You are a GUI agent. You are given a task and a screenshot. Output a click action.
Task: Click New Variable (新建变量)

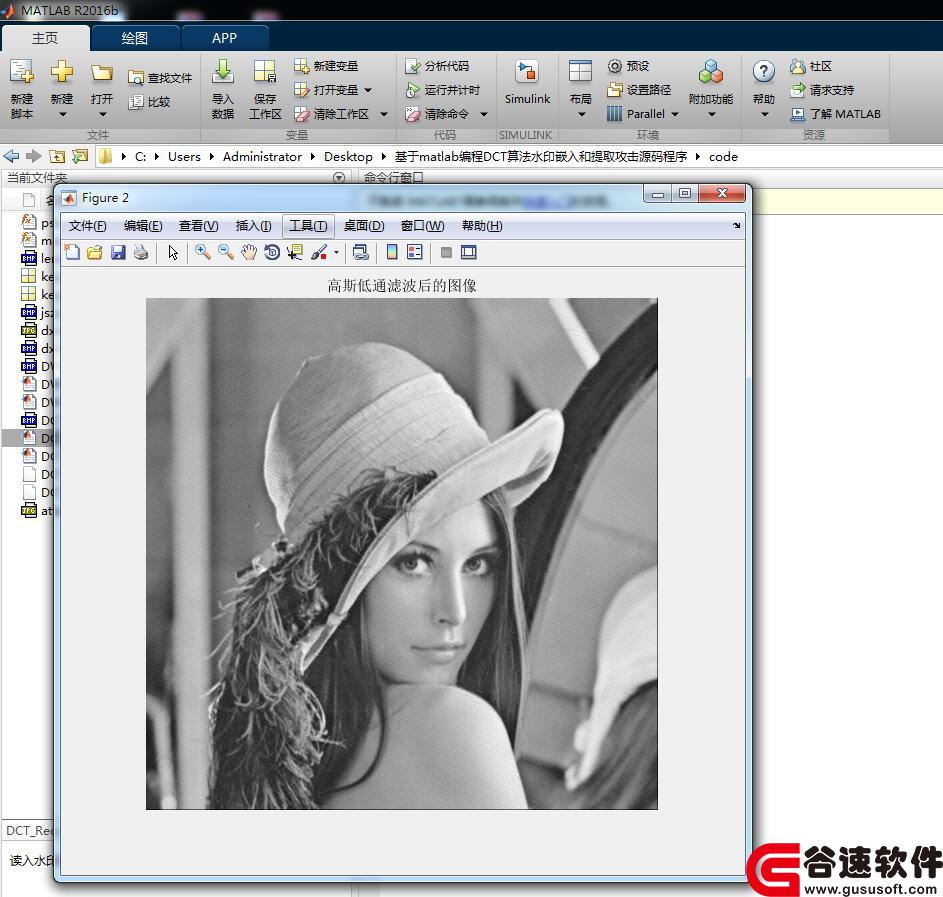[326, 66]
